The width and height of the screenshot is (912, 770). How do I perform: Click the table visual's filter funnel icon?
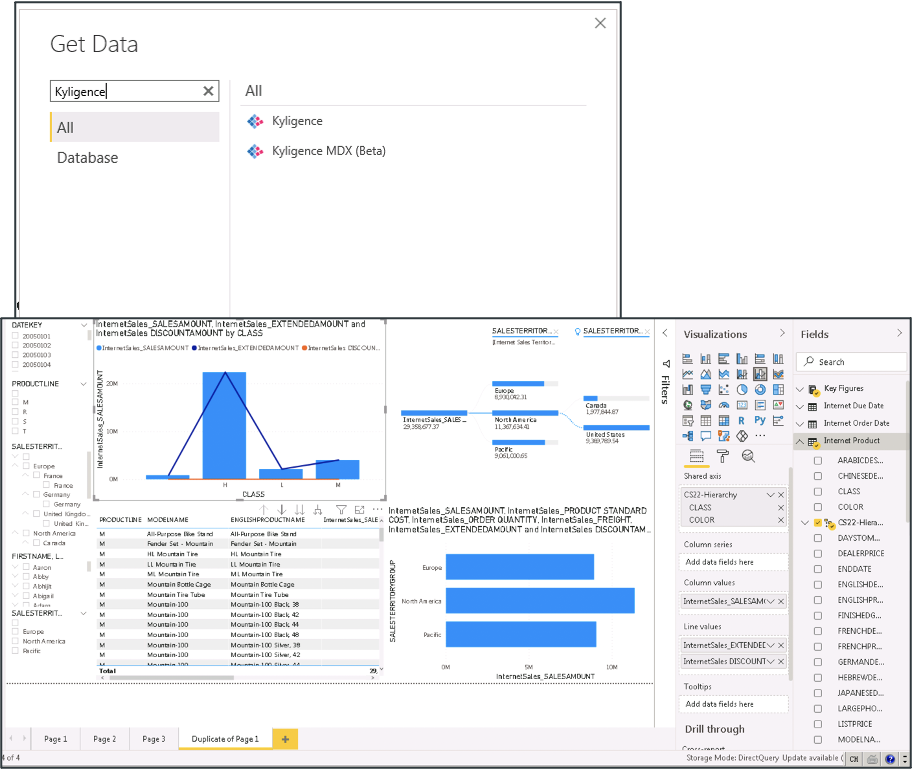click(x=341, y=510)
